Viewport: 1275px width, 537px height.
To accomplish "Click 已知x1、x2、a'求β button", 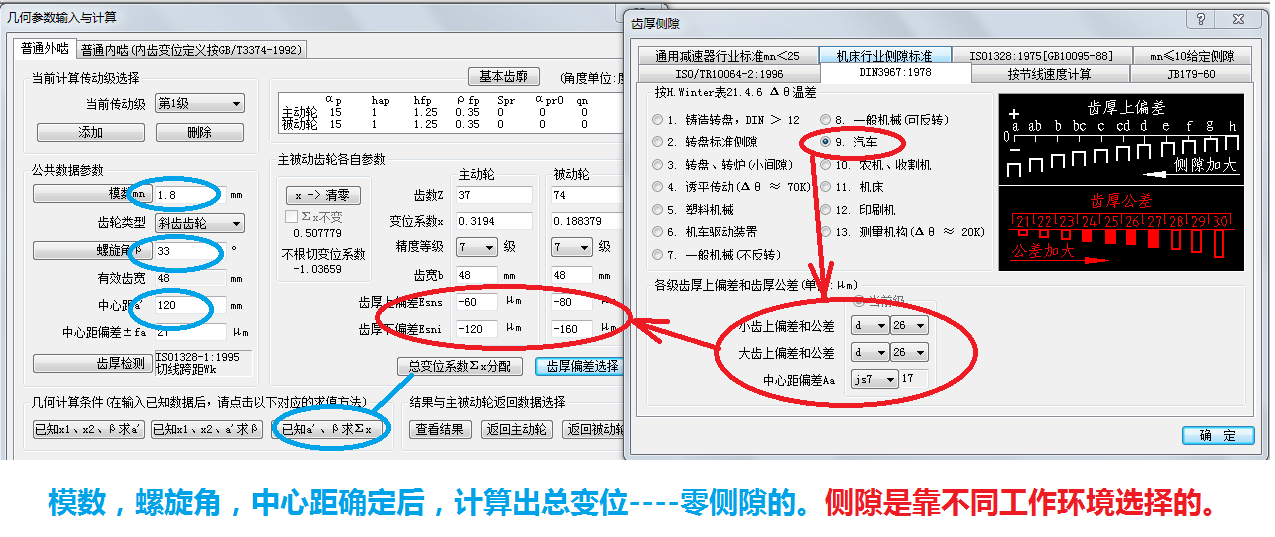I will (x=207, y=430).
